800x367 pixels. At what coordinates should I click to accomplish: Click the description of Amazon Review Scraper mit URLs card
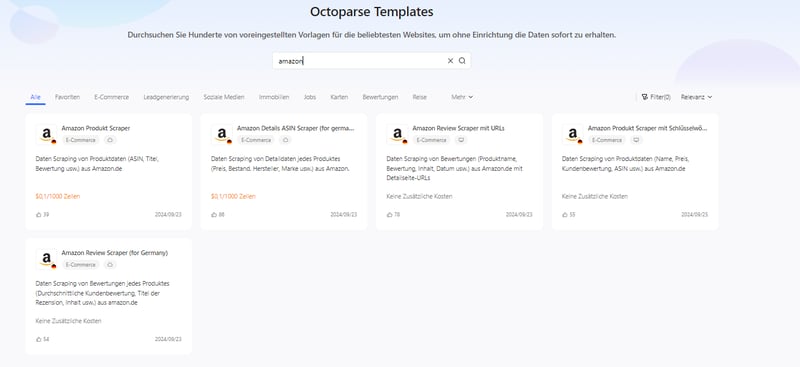pyautogui.click(x=455, y=168)
